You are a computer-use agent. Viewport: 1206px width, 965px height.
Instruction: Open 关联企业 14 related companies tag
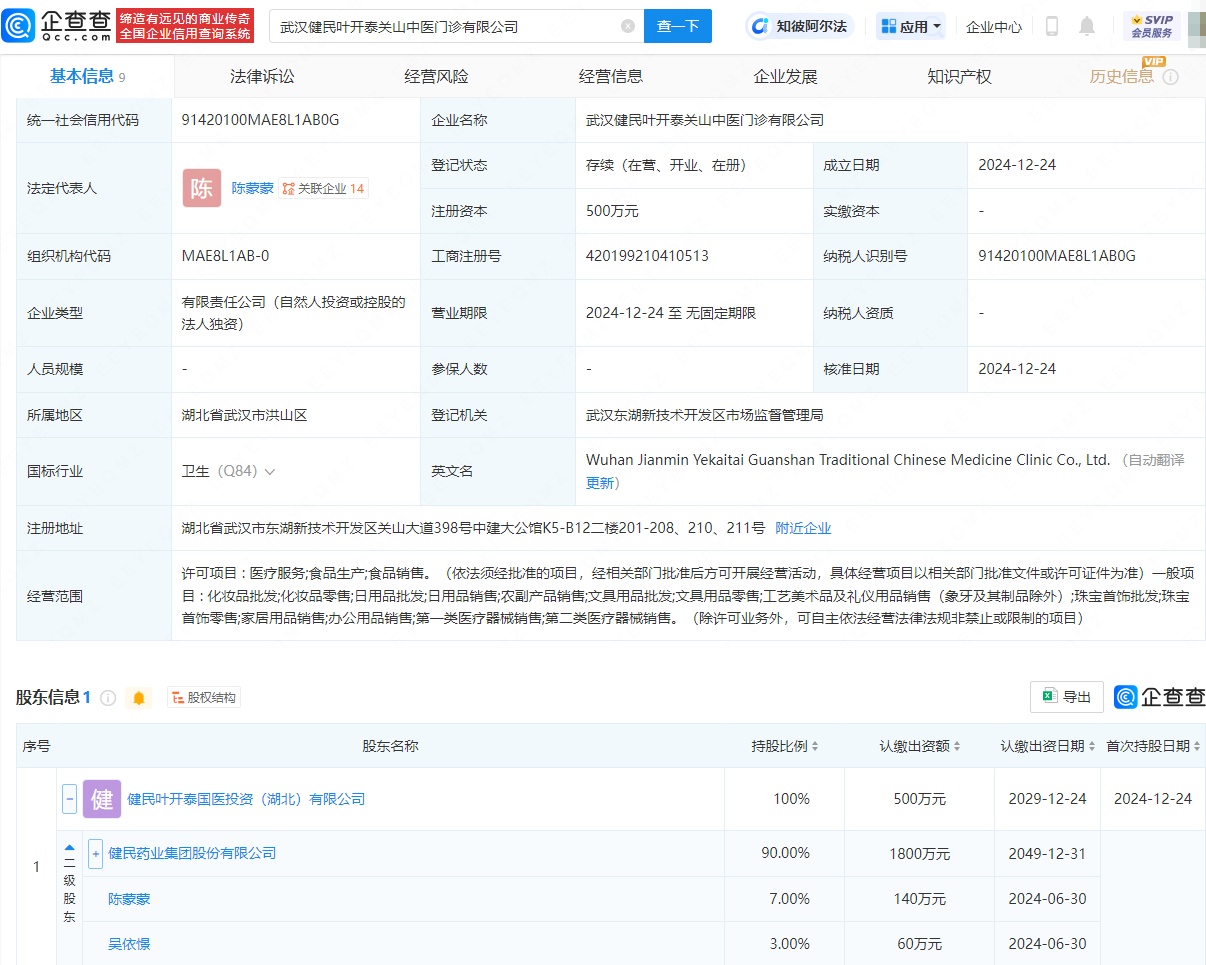coord(323,188)
